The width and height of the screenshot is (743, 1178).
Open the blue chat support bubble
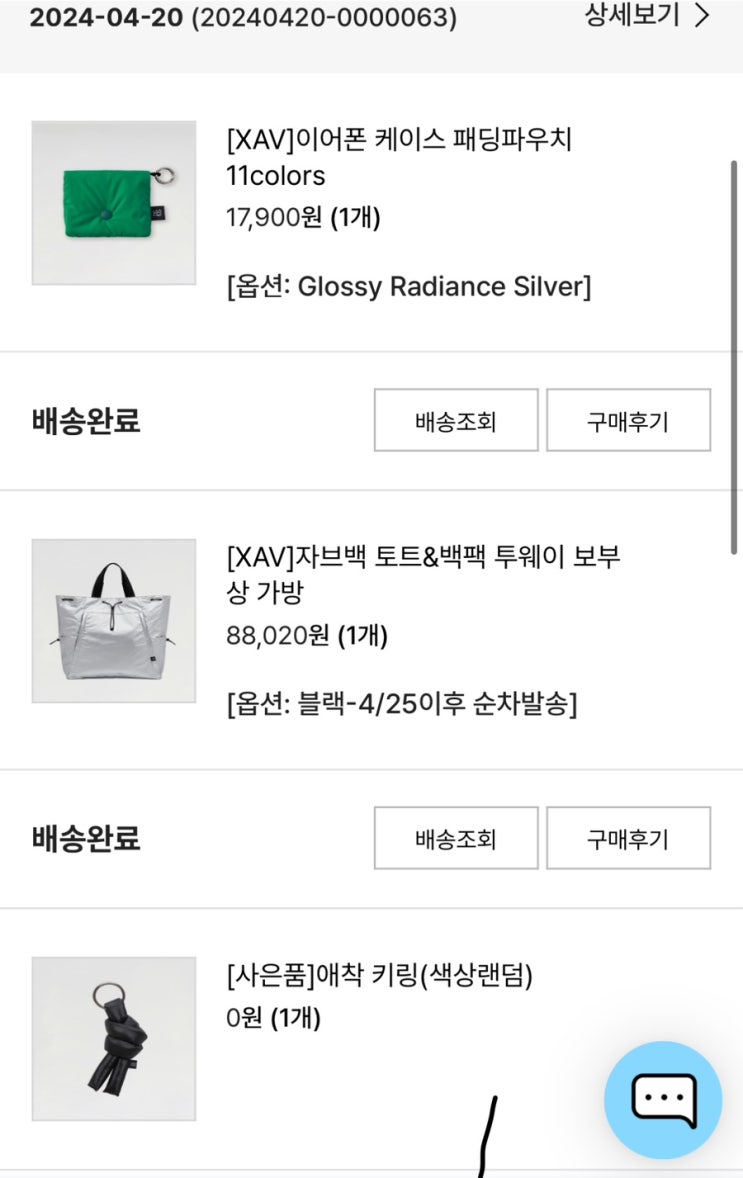(x=662, y=1099)
